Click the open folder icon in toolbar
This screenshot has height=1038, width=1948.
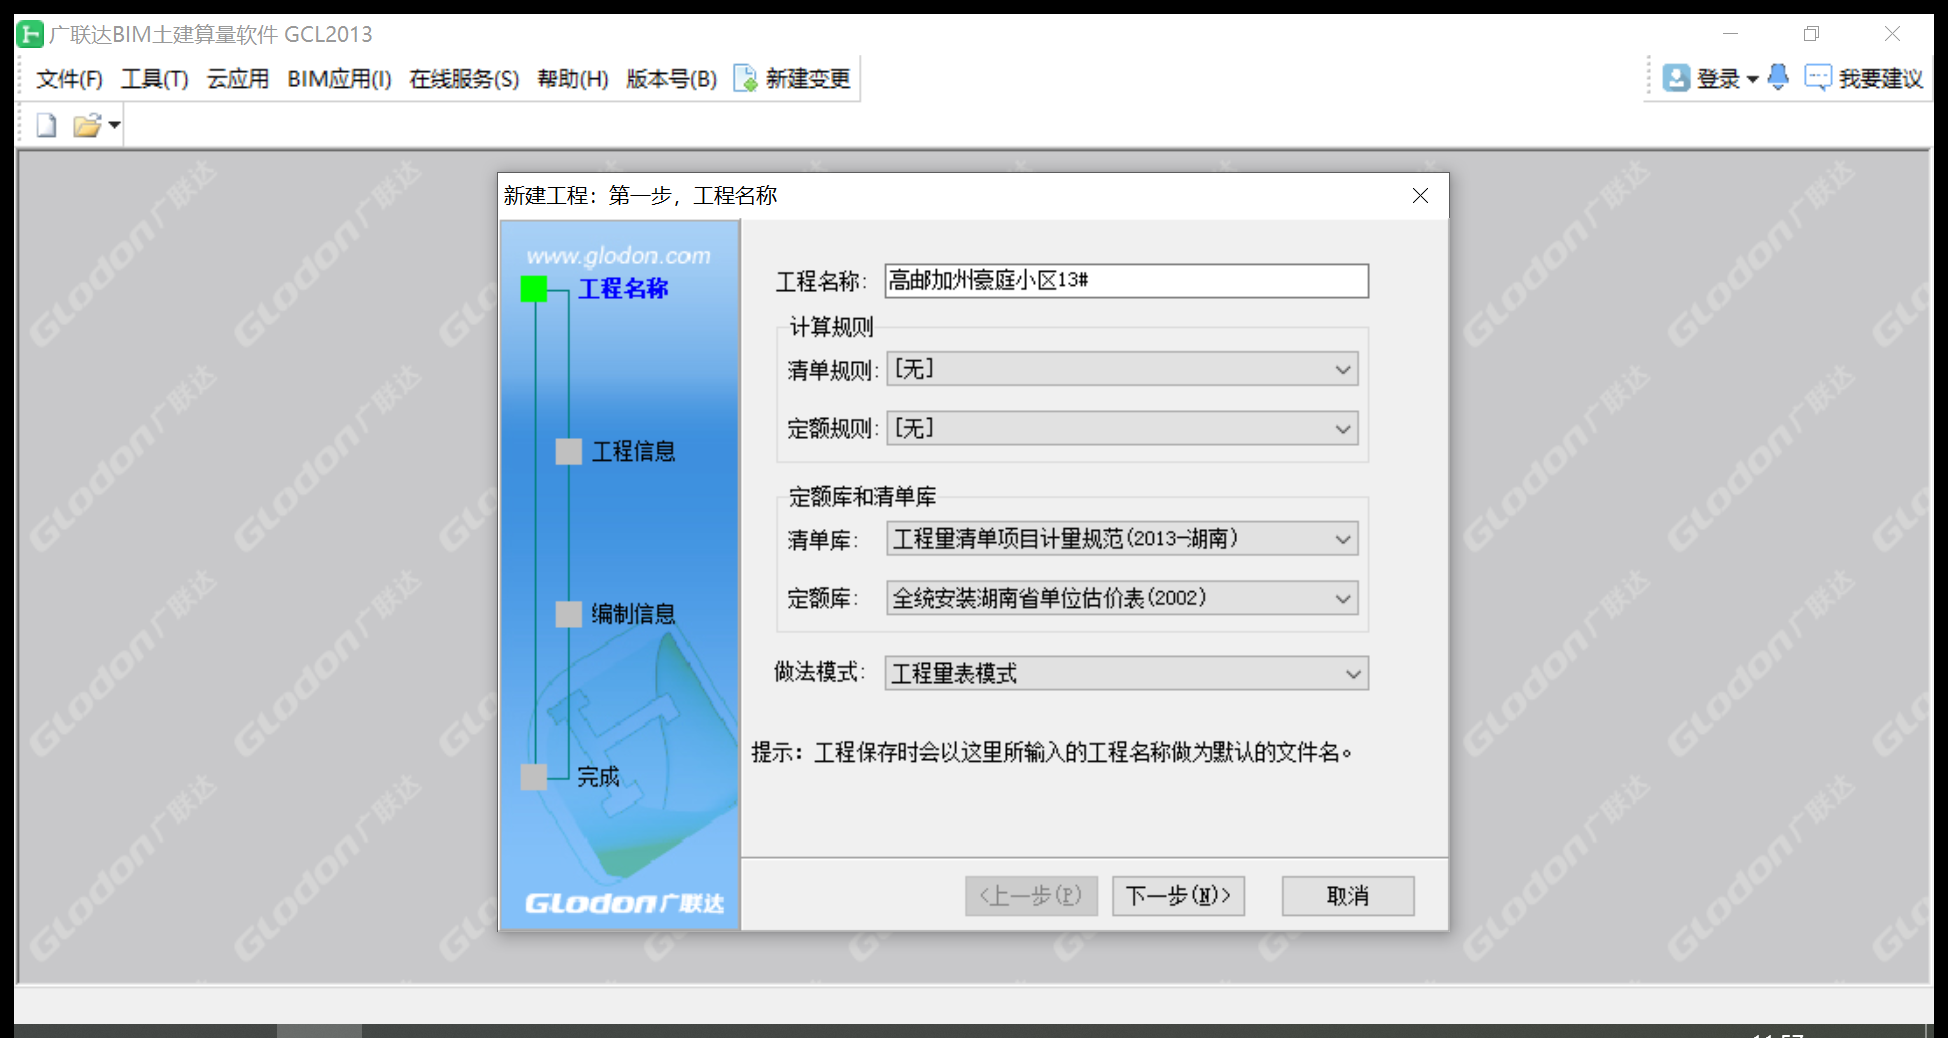pos(87,125)
